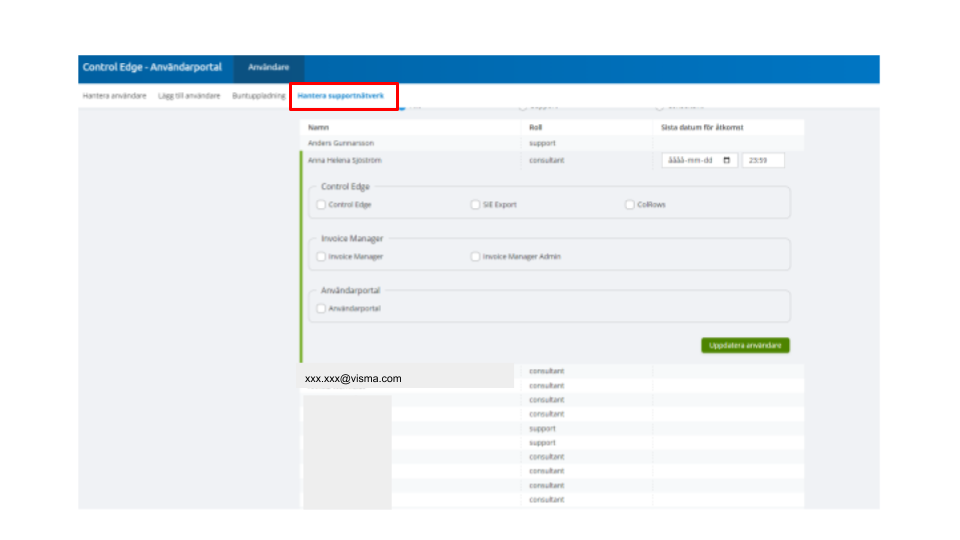Click the Namn column header
Screen dimensions: 960x540
point(318,127)
